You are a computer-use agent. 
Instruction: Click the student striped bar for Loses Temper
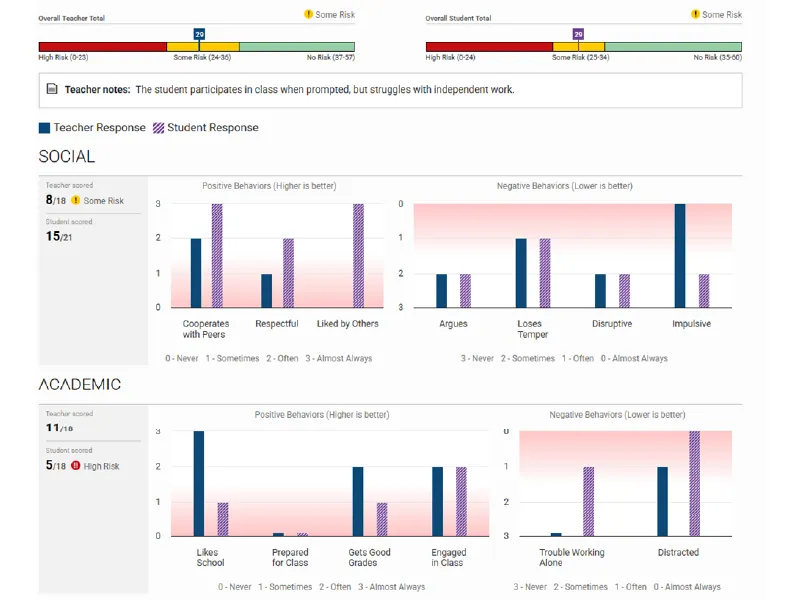[x=545, y=273]
